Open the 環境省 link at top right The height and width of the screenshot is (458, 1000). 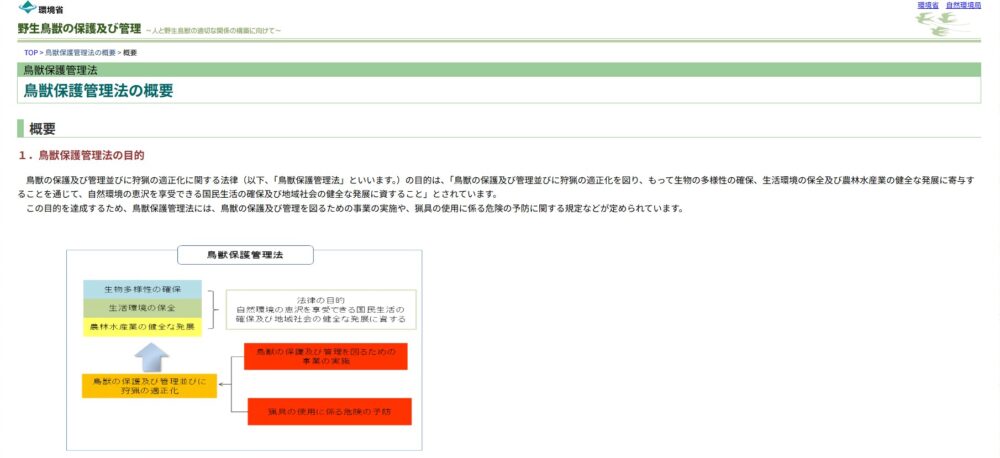(x=927, y=5)
